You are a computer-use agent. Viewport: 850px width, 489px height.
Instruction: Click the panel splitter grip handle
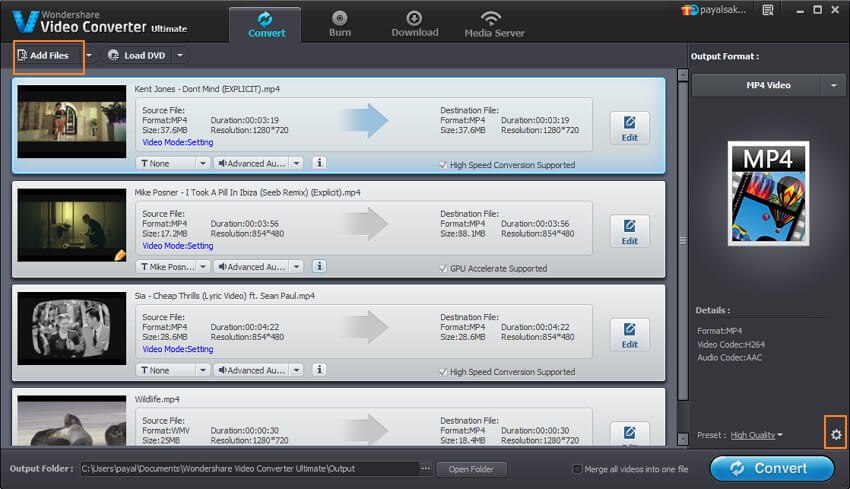coord(683,240)
